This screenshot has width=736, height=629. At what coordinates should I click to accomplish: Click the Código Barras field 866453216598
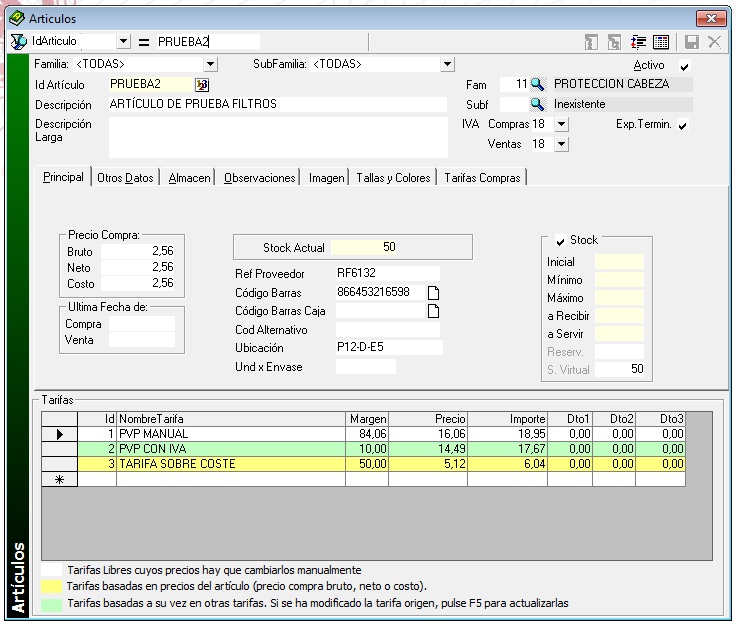pos(380,292)
